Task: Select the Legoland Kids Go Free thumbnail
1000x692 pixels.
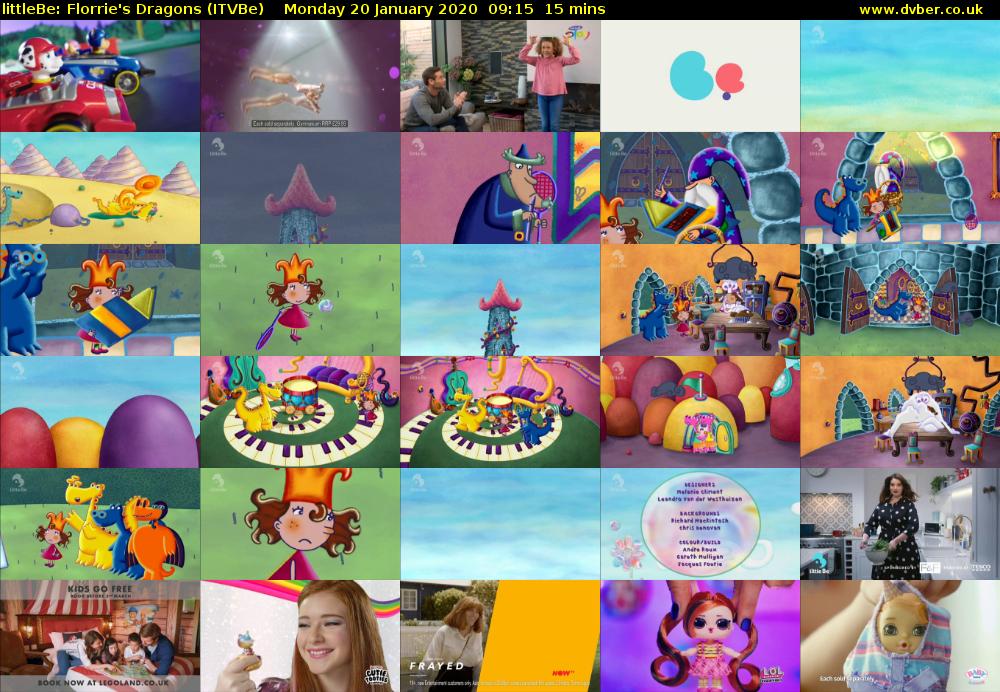Action: tap(100, 636)
